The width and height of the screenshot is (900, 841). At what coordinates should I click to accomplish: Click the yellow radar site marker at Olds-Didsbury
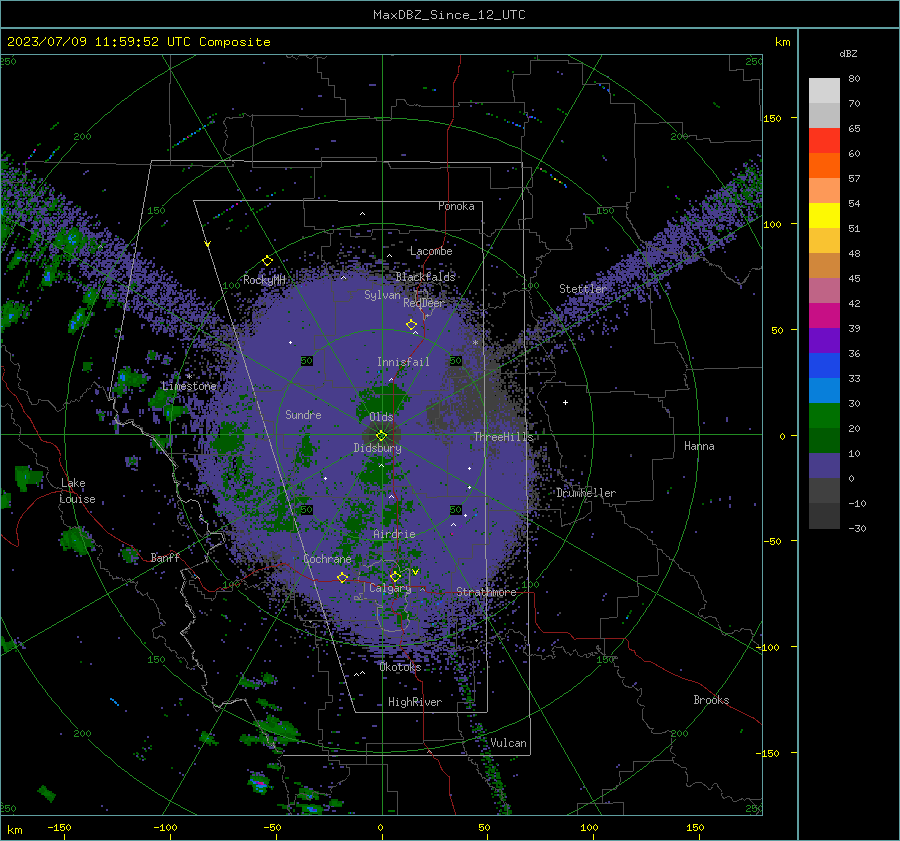coord(382,435)
